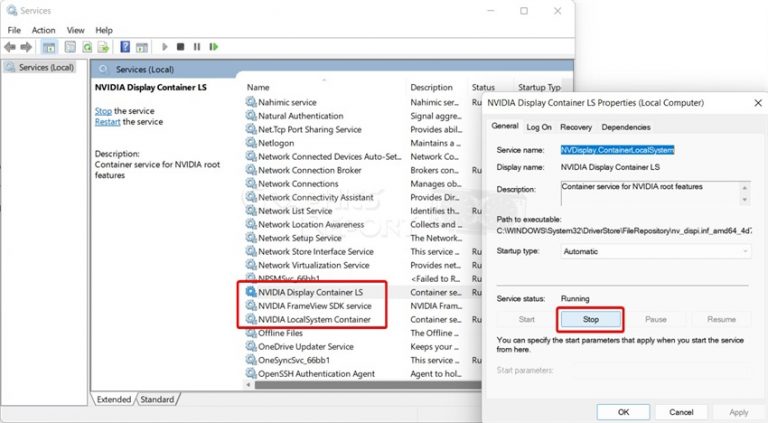
Task: Select gear icon of NVIDIA FrameView SDK service
Action: (251, 306)
